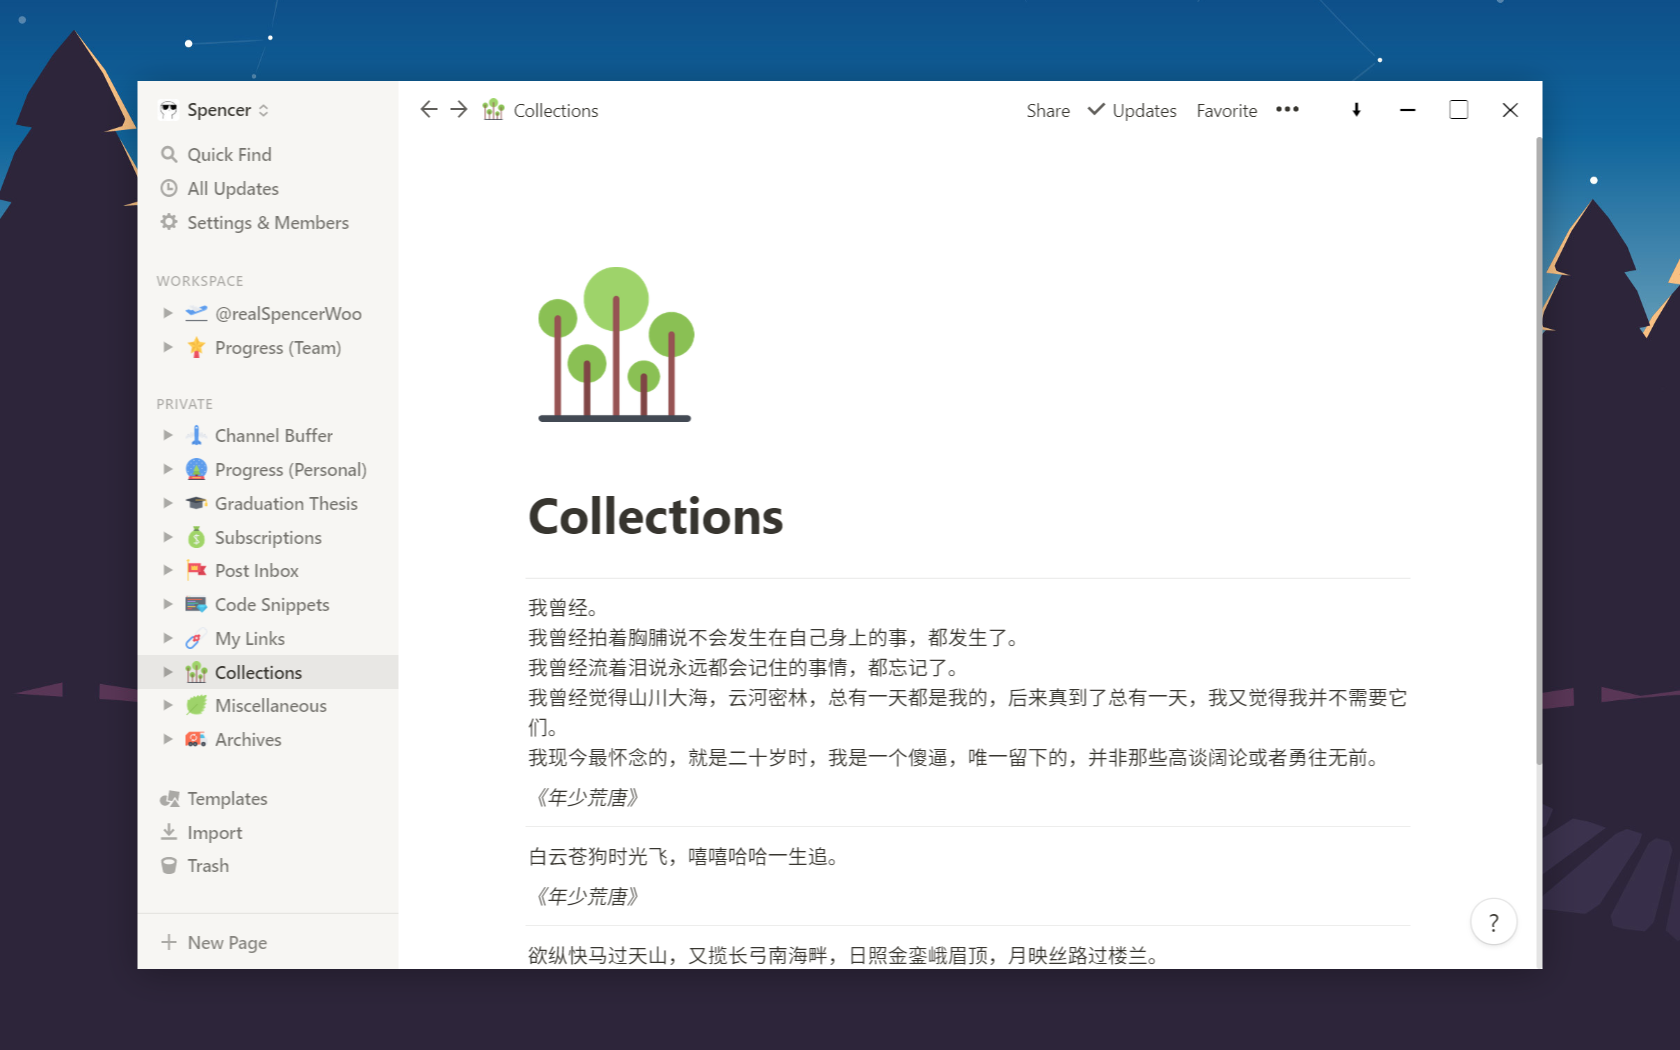Open All Updates clock icon
The image size is (1680, 1050).
coord(169,188)
